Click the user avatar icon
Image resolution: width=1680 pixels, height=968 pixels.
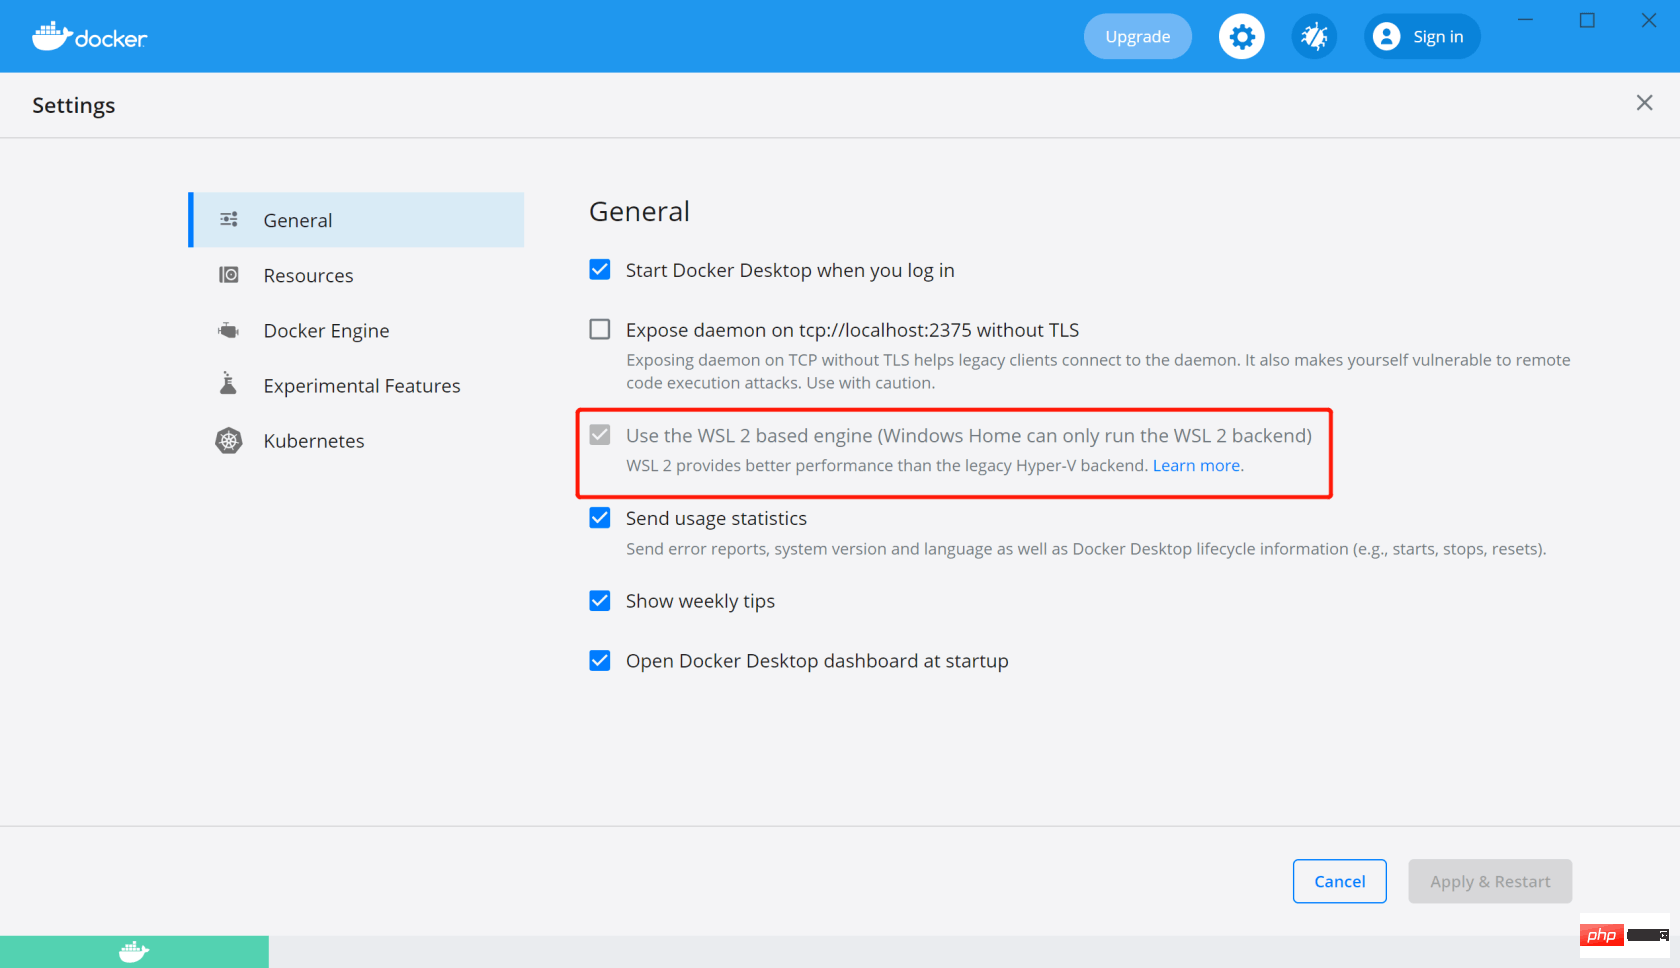click(1386, 37)
